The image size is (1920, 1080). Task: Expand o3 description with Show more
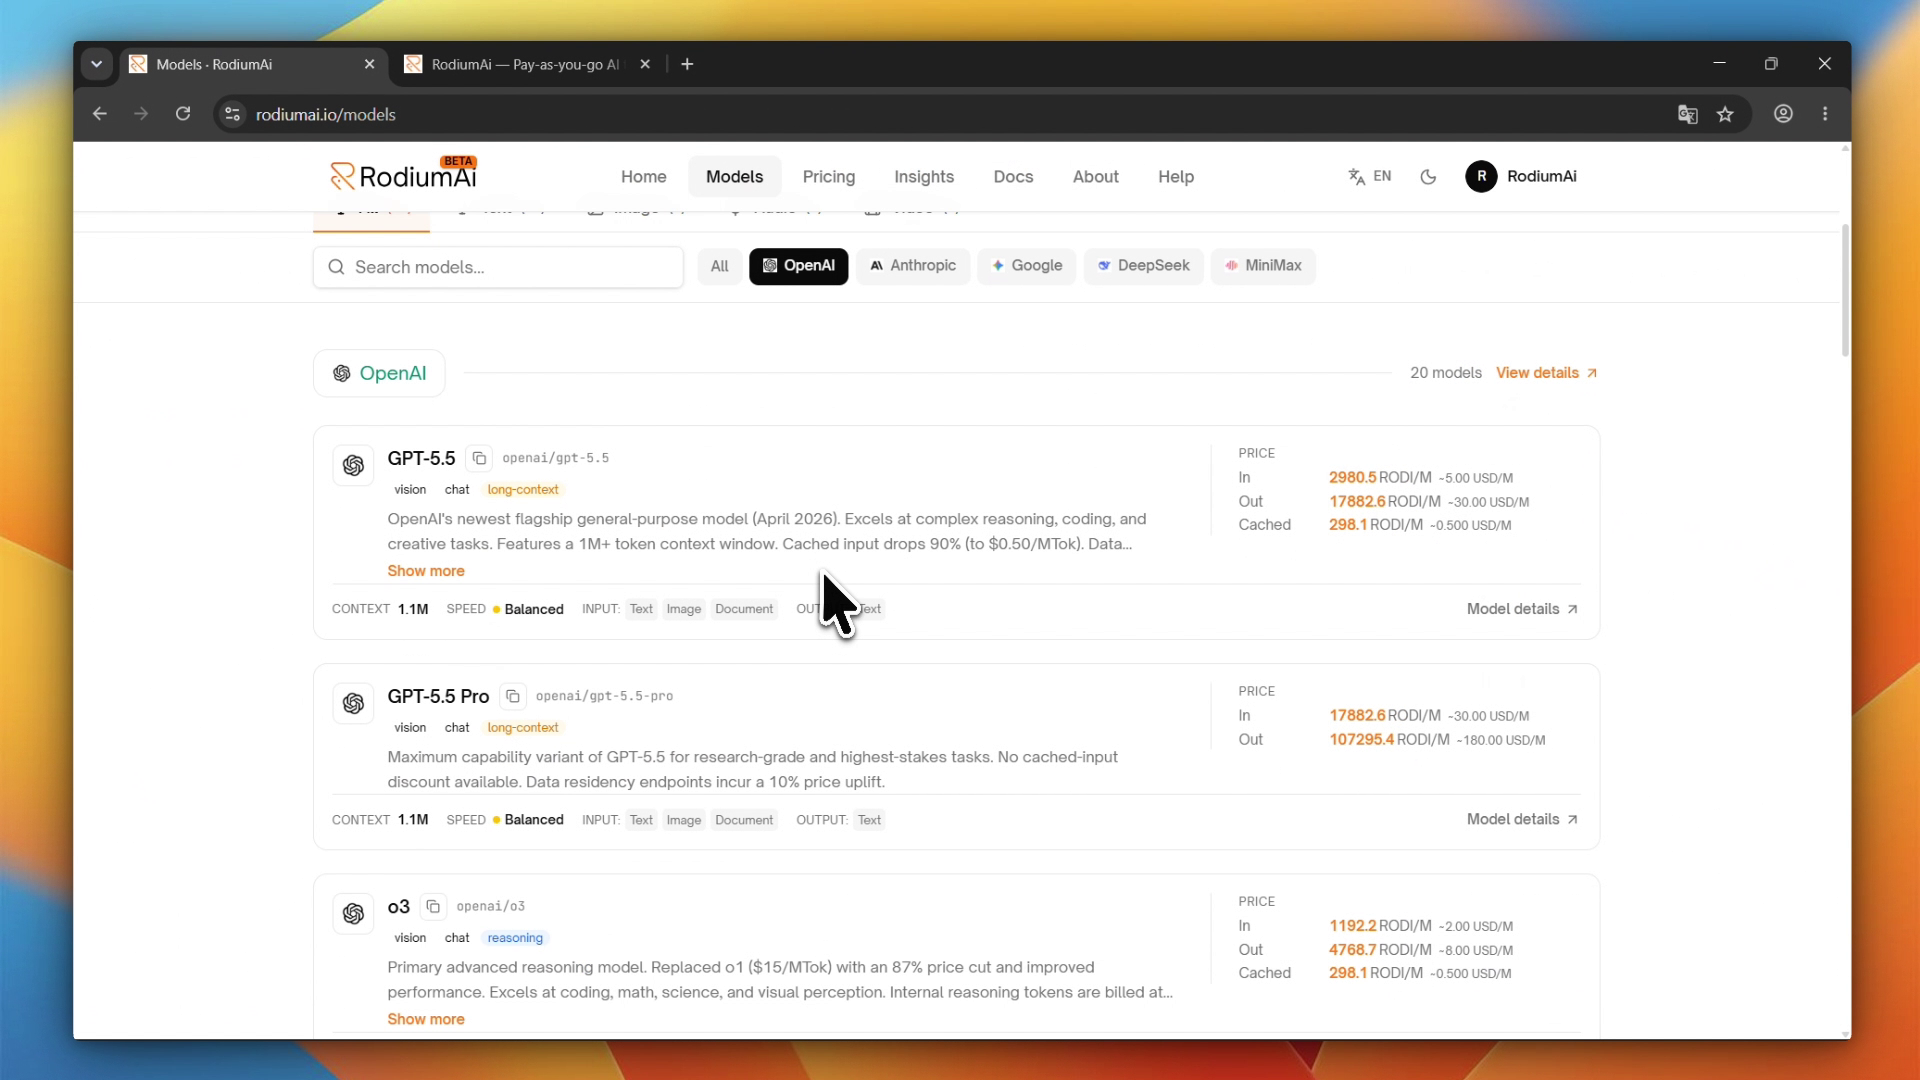tap(426, 1019)
